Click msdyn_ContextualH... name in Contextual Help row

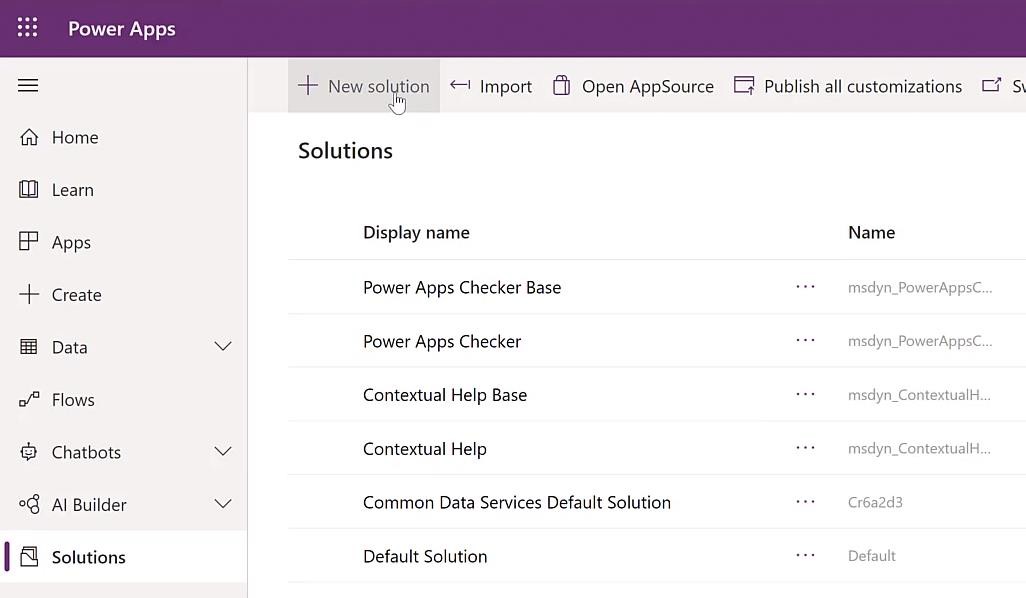coord(919,449)
